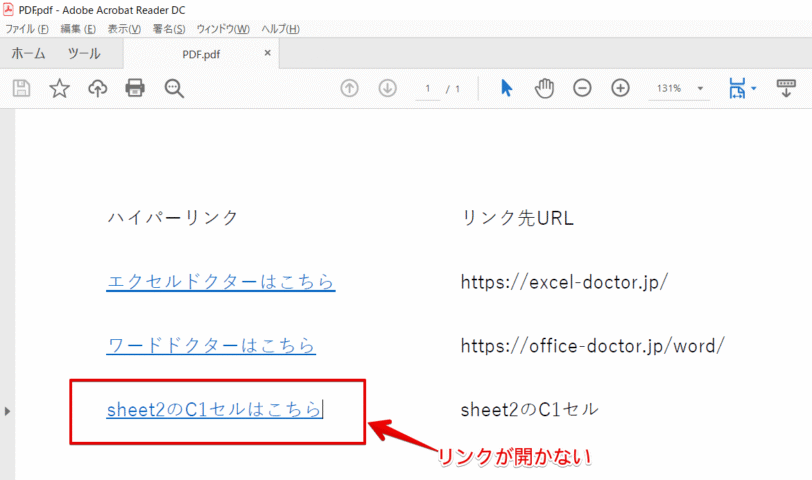Viewport: 812px width, 480px height.
Task: Click the star bookmark icon in toolbar
Action: (x=60, y=89)
